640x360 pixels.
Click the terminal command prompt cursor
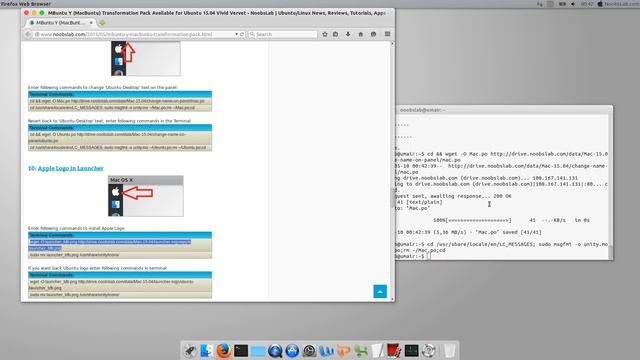(x=429, y=256)
